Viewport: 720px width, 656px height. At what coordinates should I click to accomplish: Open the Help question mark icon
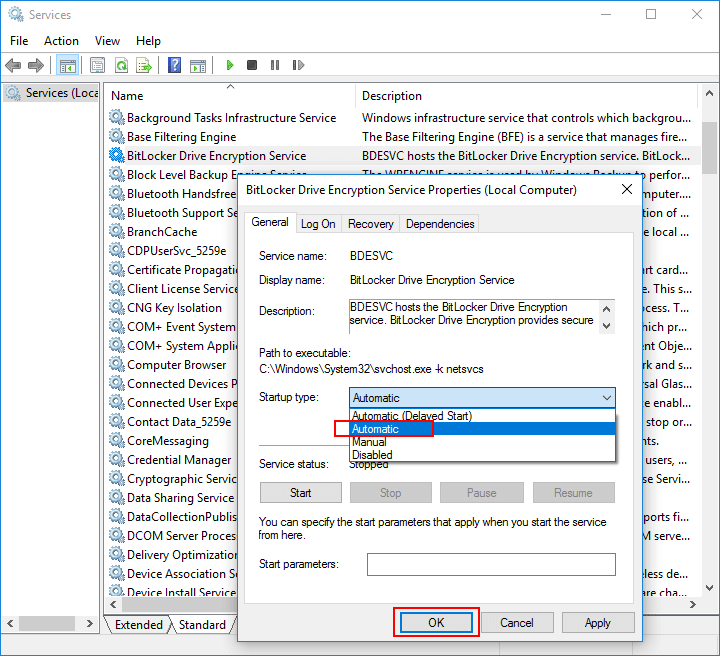(x=174, y=65)
